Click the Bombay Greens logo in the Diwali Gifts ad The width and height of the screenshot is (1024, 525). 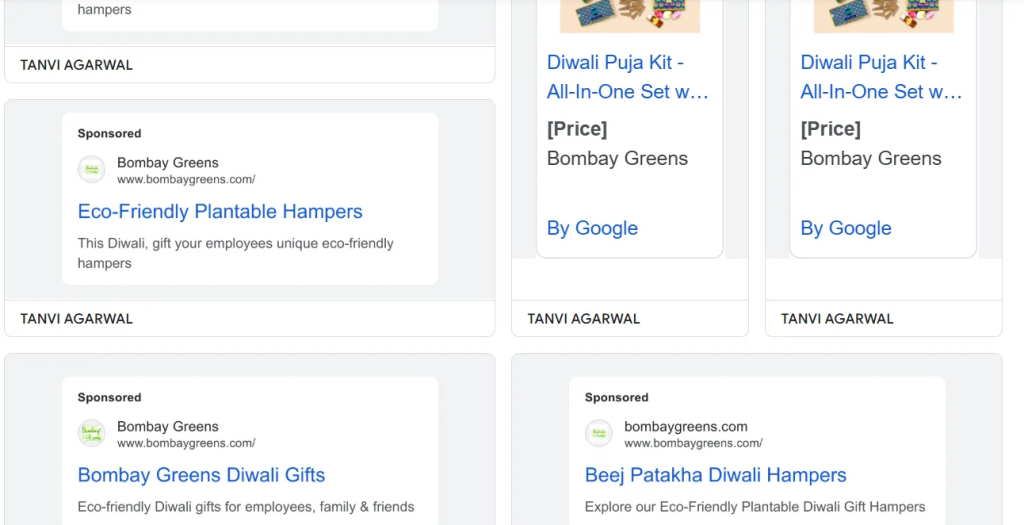pyautogui.click(x=91, y=433)
